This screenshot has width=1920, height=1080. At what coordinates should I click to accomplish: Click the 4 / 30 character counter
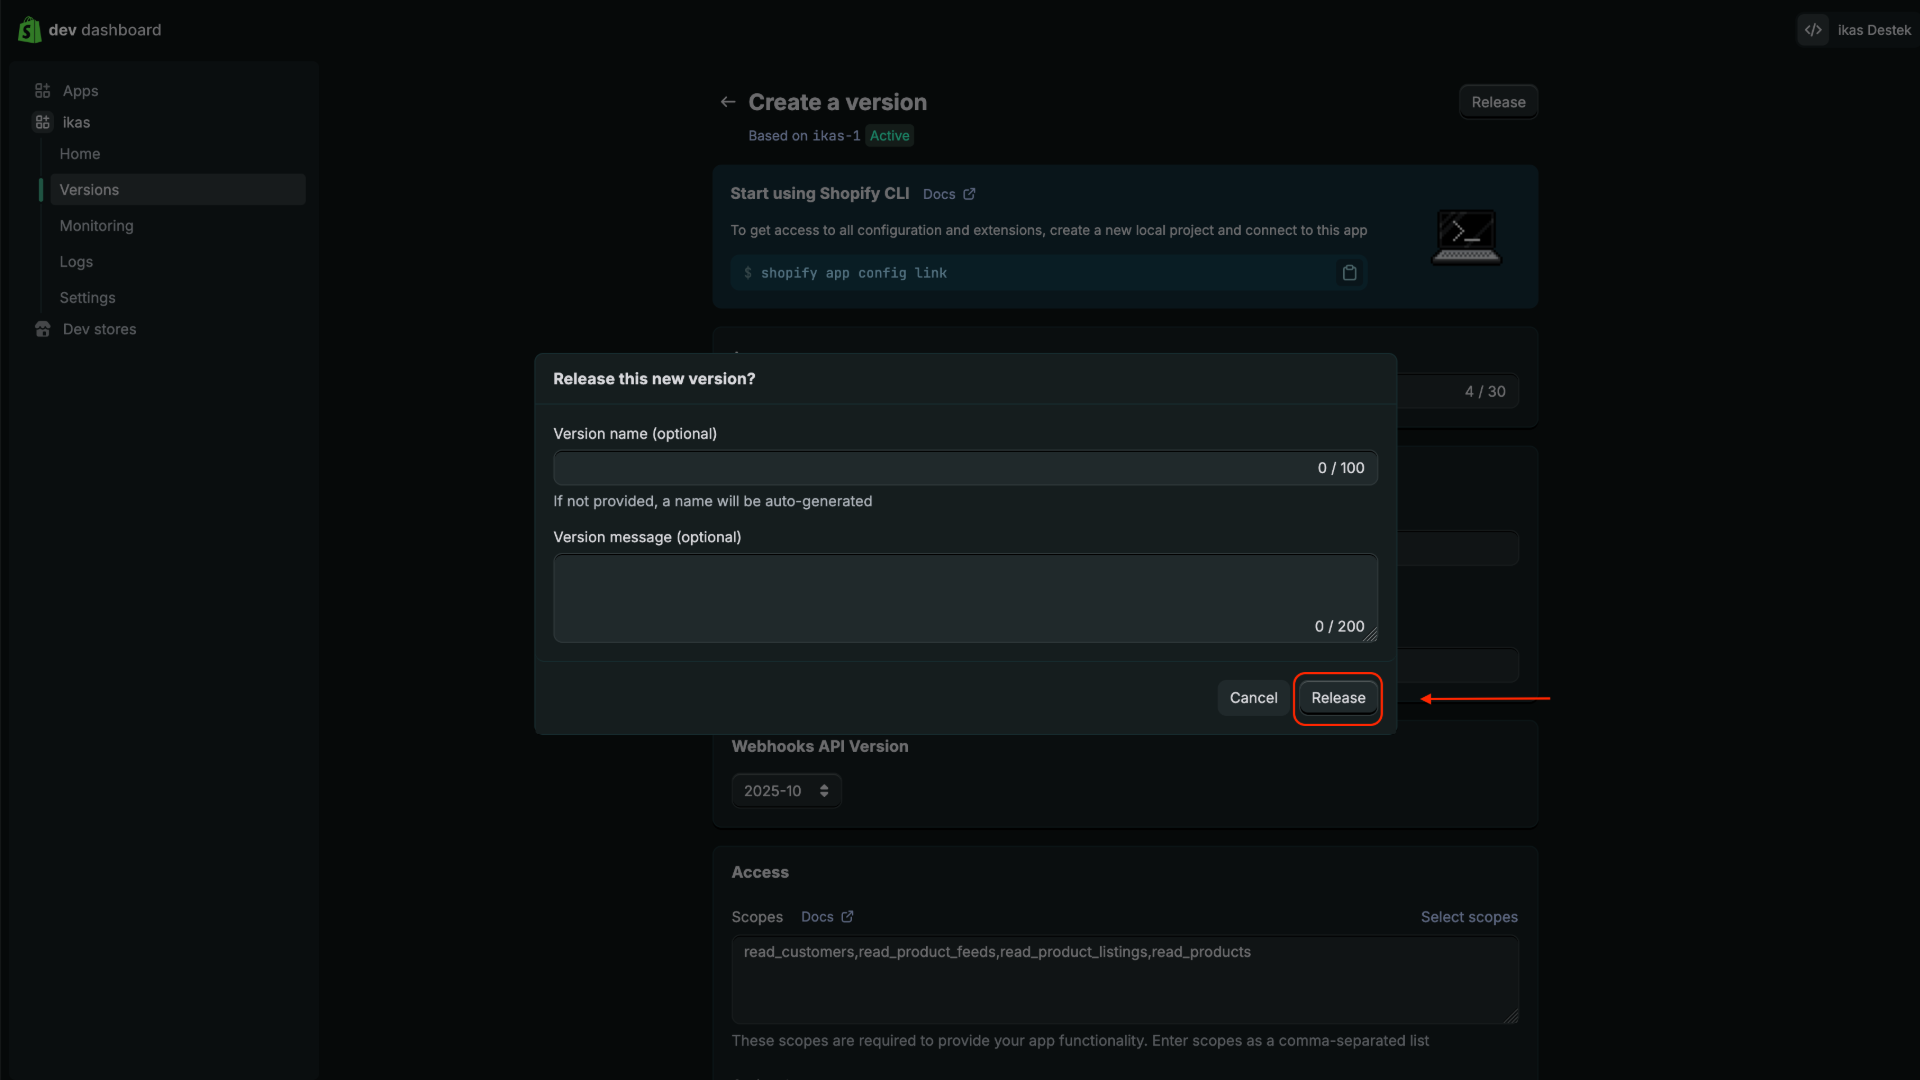tap(1485, 392)
